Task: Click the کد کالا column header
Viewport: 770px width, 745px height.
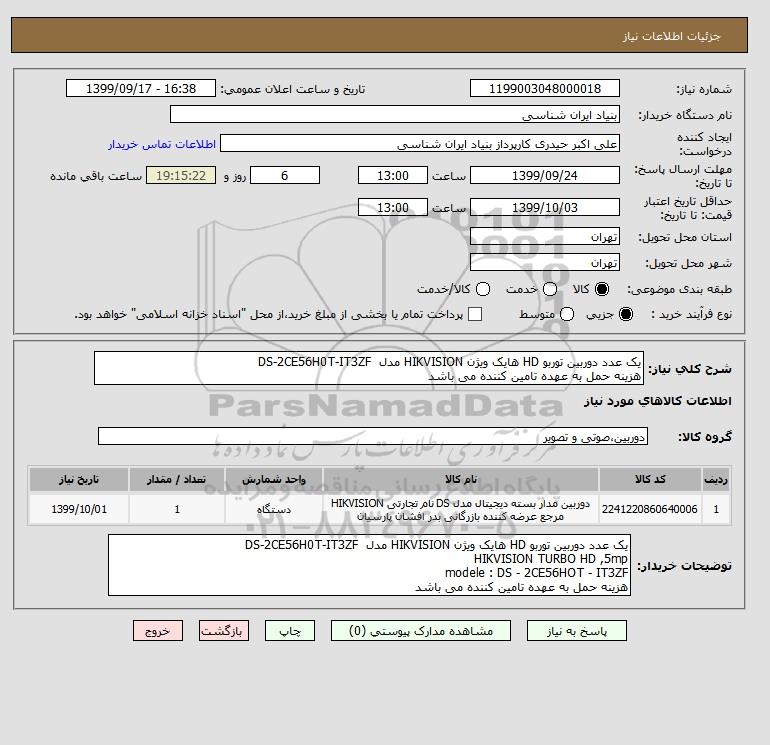Action: click(650, 479)
